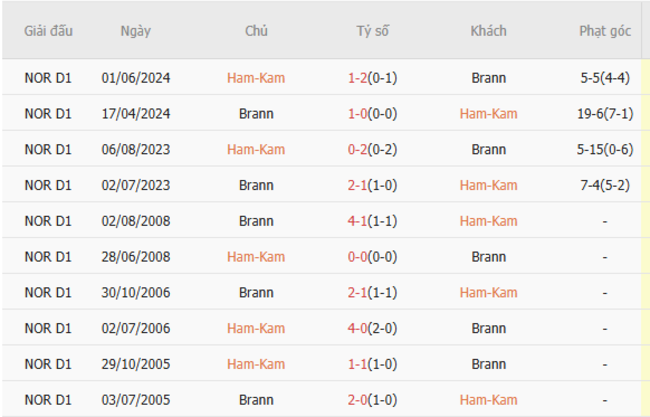This screenshot has height=417, width=650.
Task: Select Brann away team in 29/10/2005 match
Action: pos(488,364)
